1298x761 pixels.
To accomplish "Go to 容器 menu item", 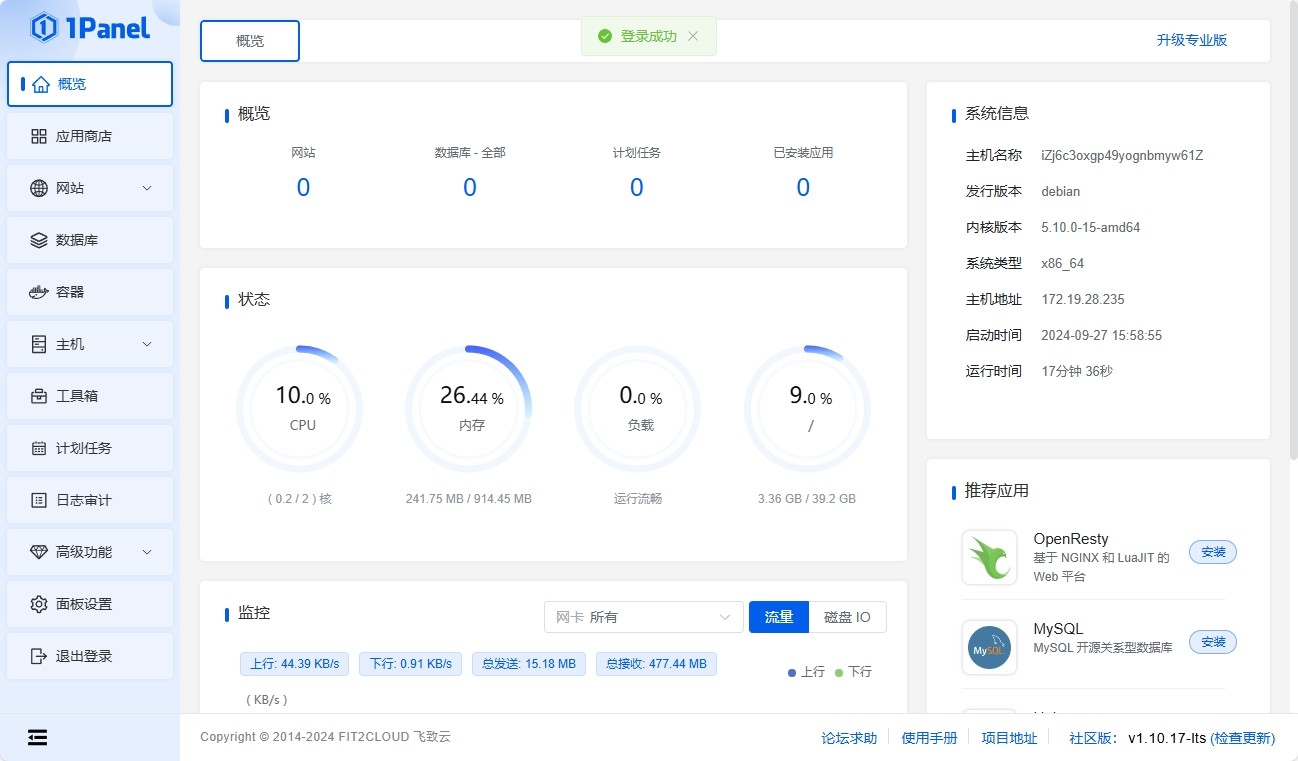I will (x=90, y=292).
